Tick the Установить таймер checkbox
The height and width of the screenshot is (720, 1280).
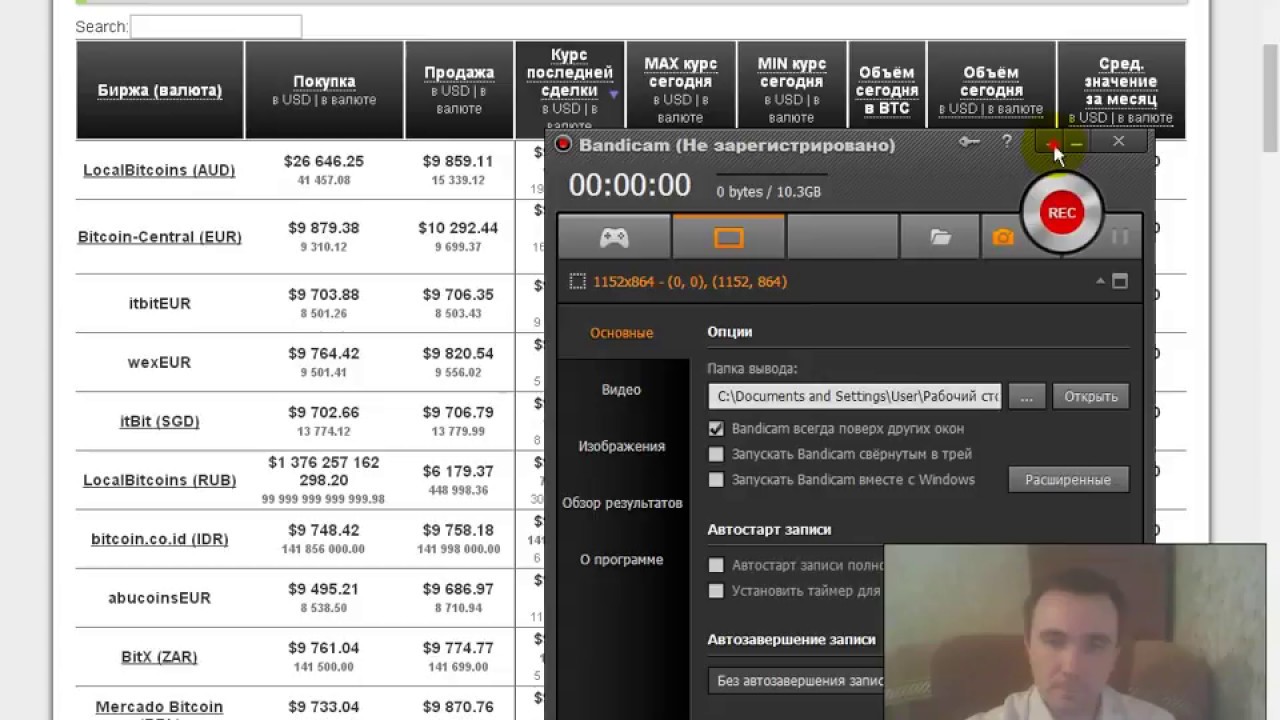[716, 591]
